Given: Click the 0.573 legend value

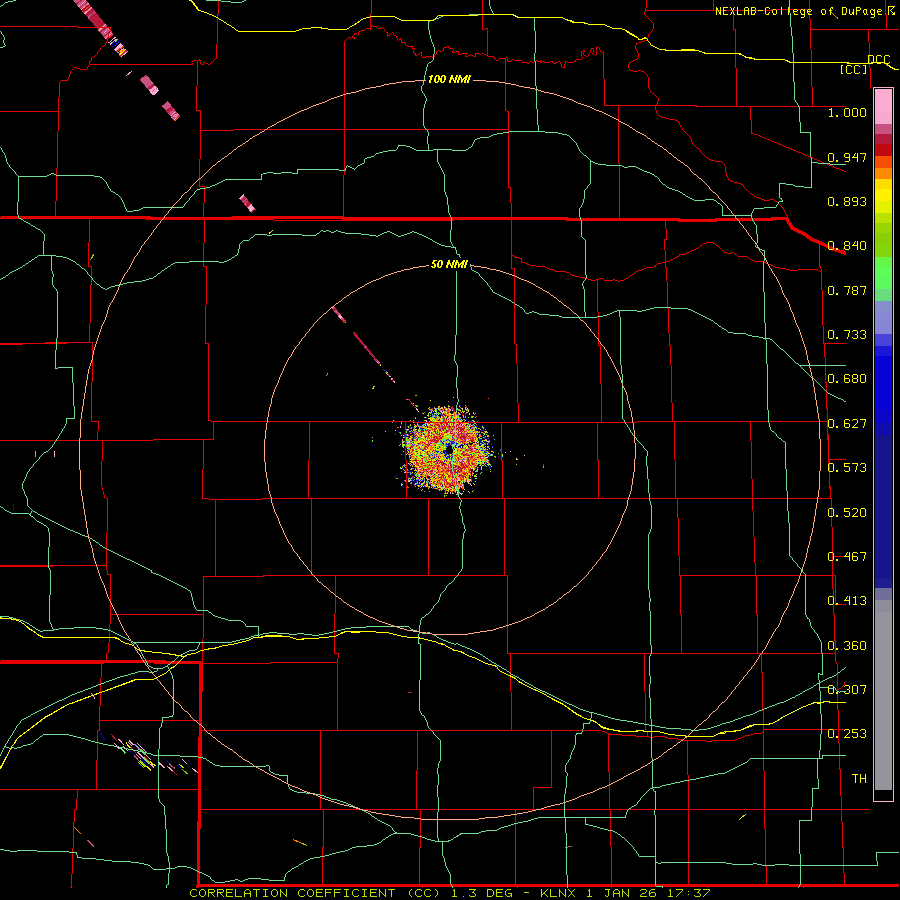Looking at the screenshot, I should click(x=847, y=468).
